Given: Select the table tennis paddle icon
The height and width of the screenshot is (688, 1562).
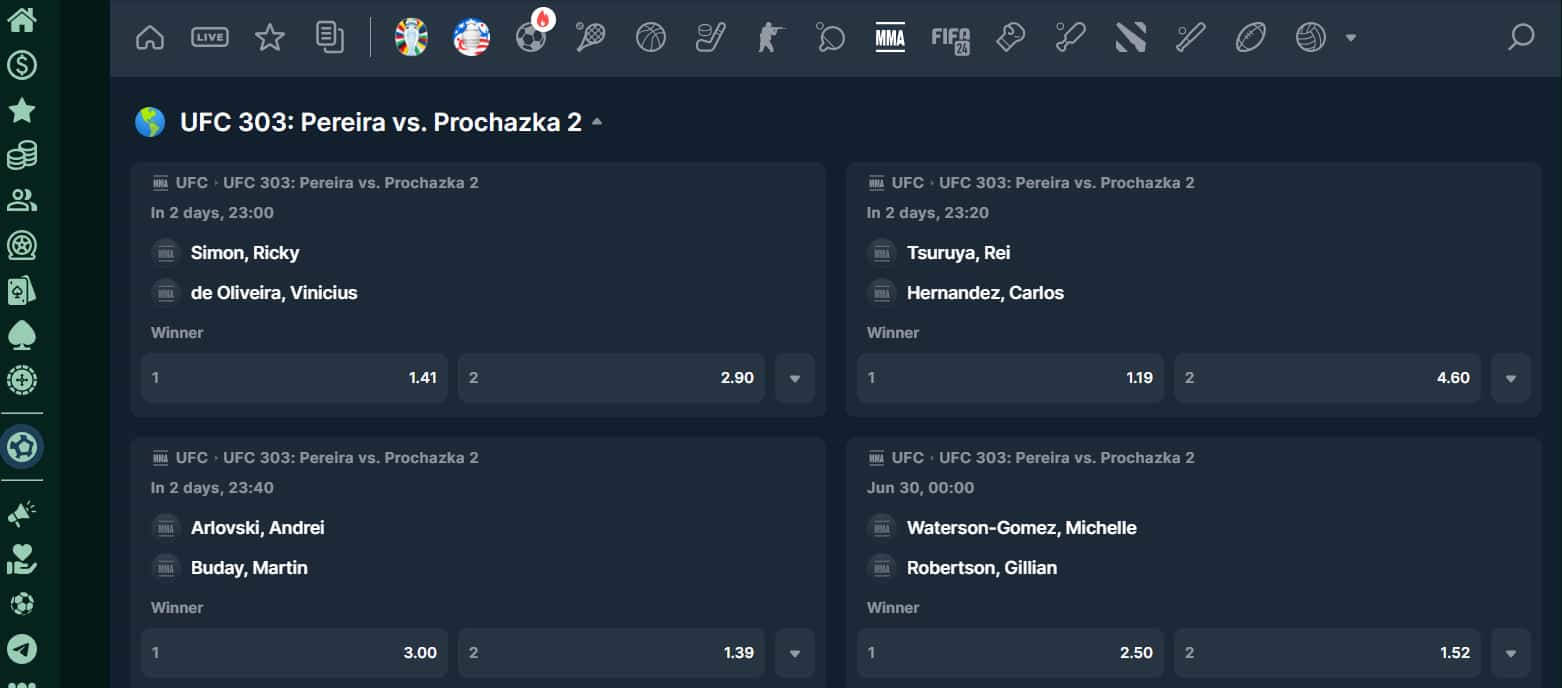Looking at the screenshot, I should [x=830, y=38].
